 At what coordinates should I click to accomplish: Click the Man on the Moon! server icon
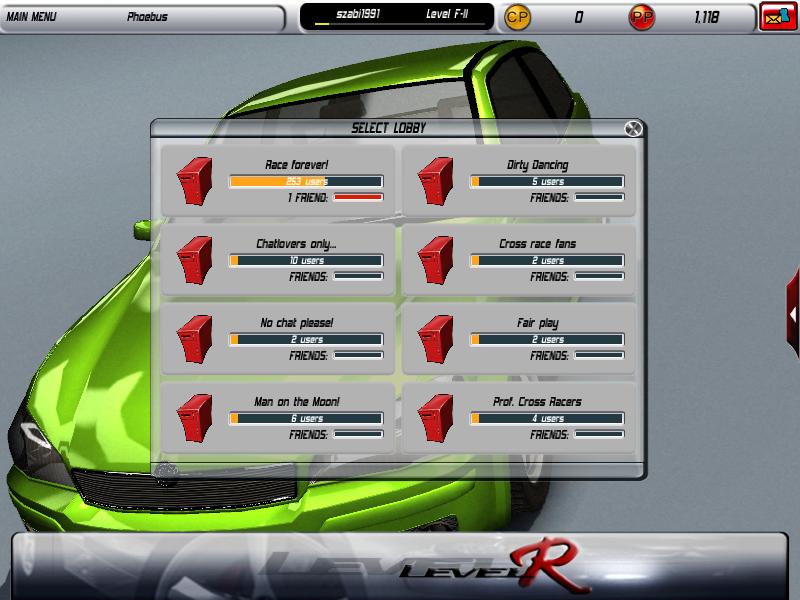tap(196, 418)
